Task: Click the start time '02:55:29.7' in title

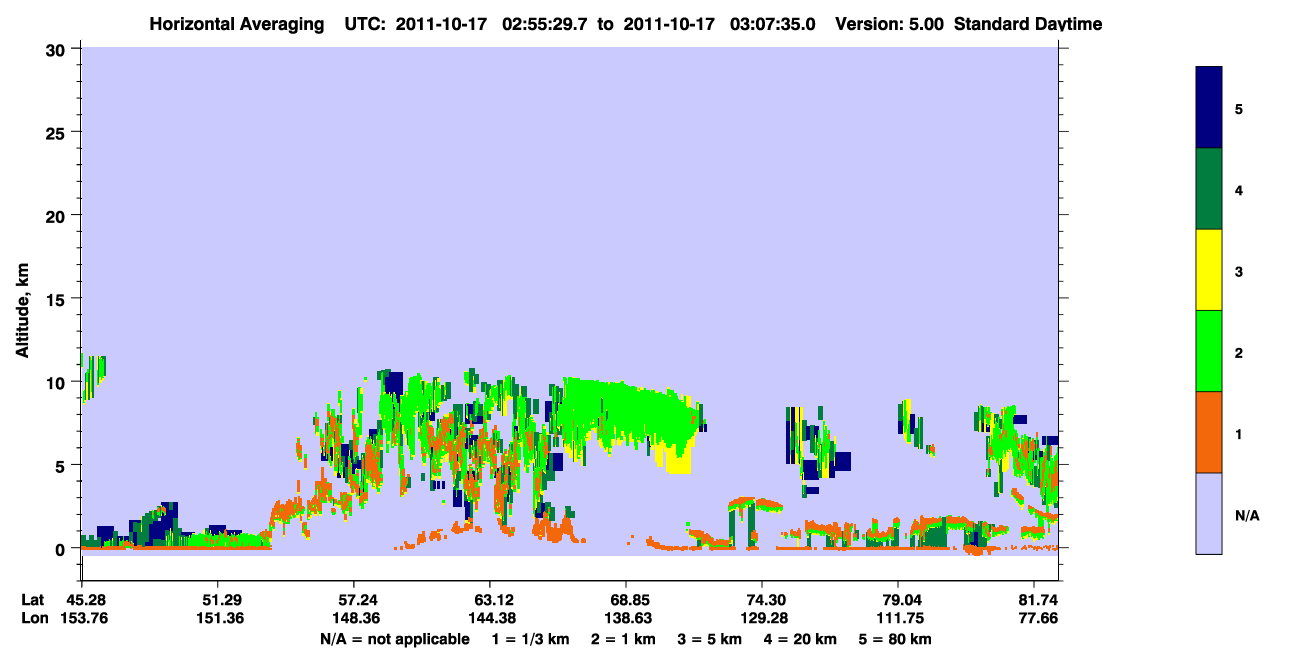Action: 546,24
